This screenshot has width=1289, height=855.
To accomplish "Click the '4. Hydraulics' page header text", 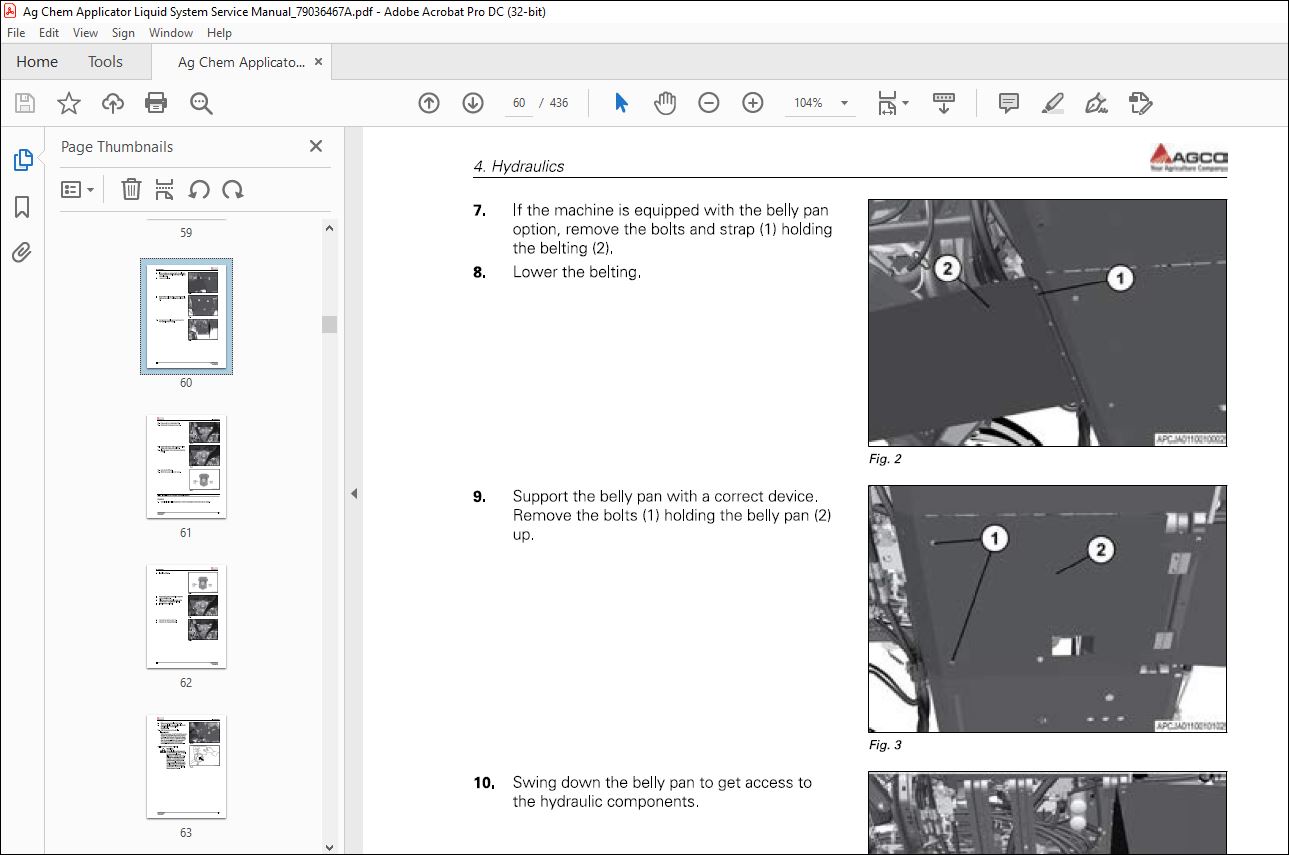I will click(518, 167).
